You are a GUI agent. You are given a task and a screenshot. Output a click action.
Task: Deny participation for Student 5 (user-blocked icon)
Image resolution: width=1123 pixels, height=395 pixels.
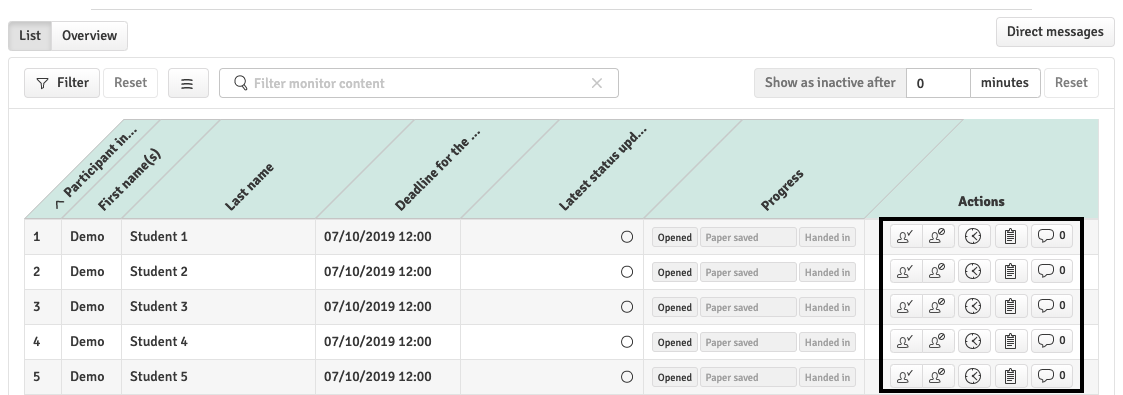pyautogui.click(x=938, y=376)
